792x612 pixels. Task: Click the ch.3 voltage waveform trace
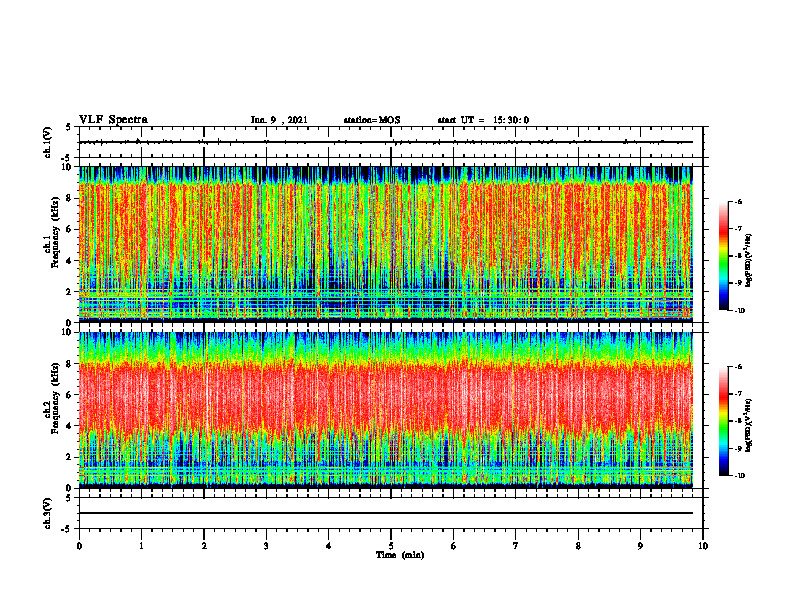[386, 513]
